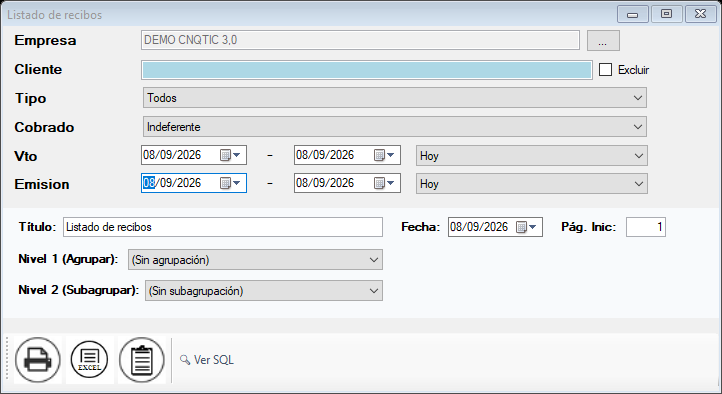Close the Listado de recibos window
Screen dimensions: 722x394
pos(700,14)
